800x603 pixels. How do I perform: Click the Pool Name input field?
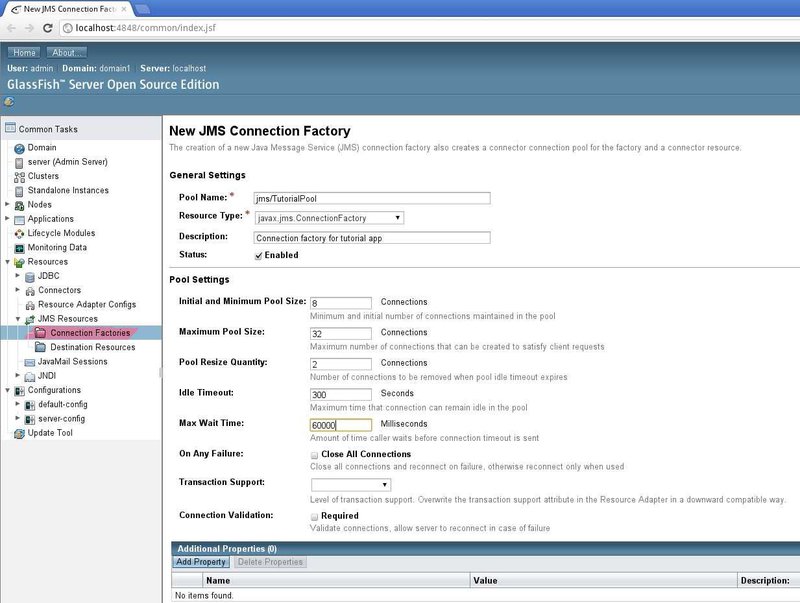372,198
